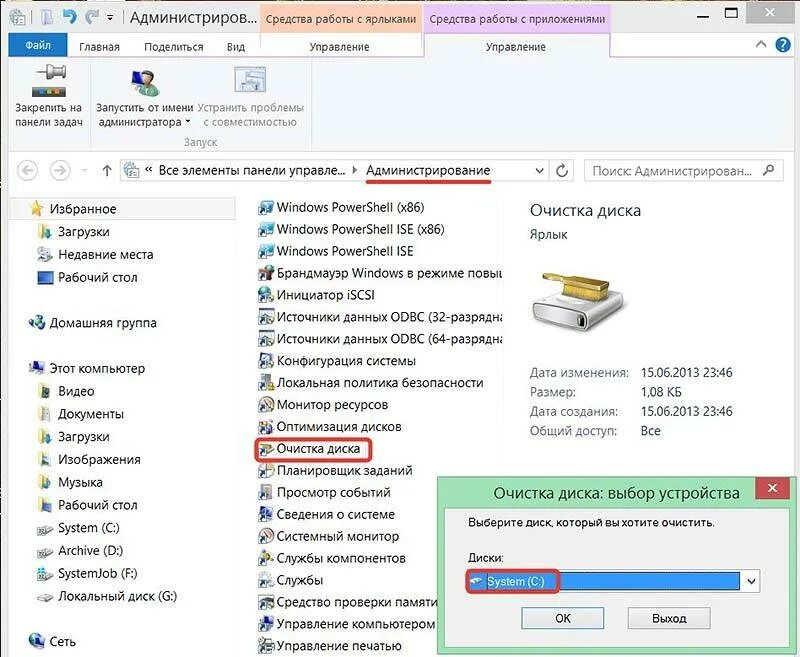800x657 pixels.
Task: Collapse the ribbon using the chevron arrow
Action: (760, 44)
